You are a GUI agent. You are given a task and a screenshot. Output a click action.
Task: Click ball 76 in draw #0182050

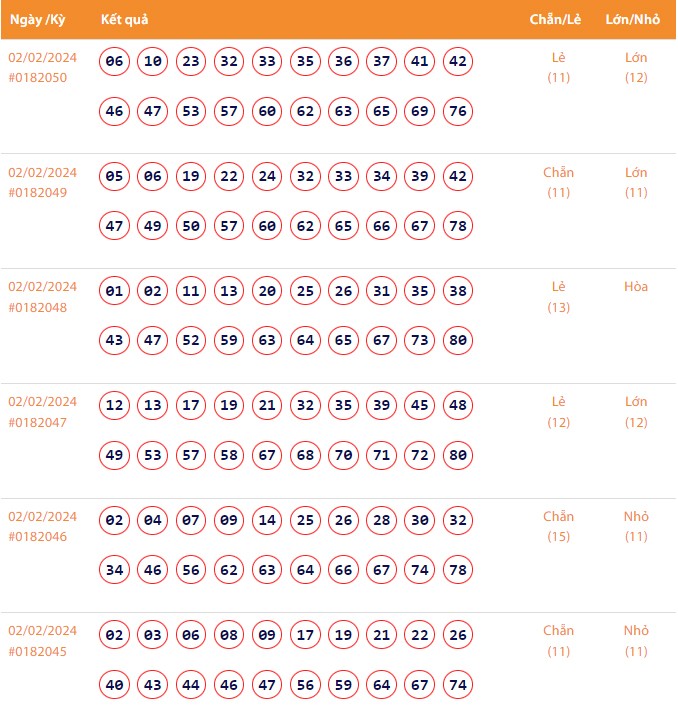click(458, 111)
